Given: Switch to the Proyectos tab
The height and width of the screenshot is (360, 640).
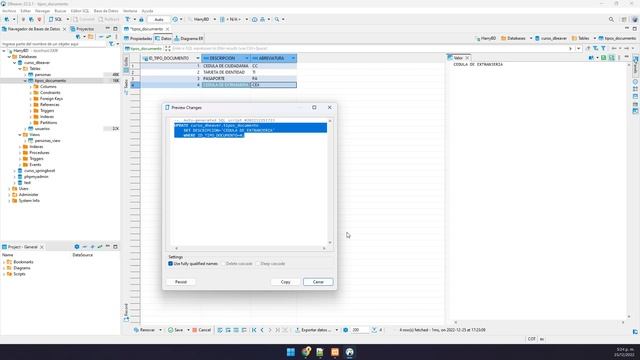Looking at the screenshot, I should (x=82, y=29).
